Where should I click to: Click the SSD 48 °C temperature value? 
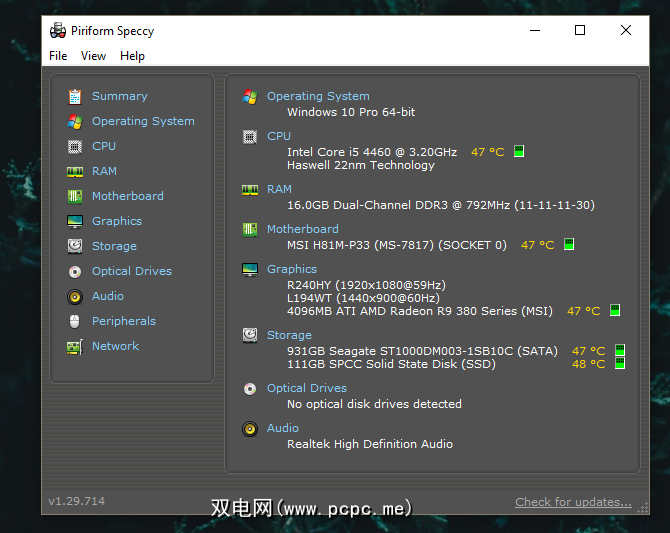588,364
